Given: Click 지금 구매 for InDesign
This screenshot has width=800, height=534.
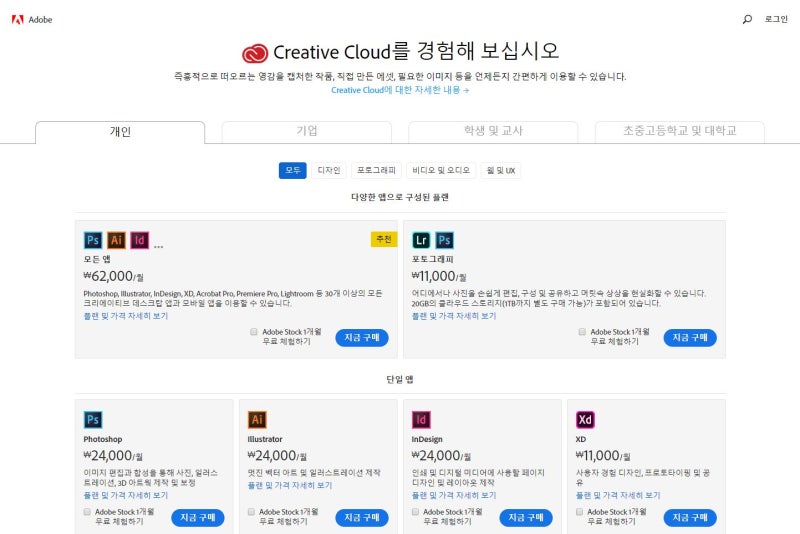Looking at the screenshot, I should (x=526, y=518).
